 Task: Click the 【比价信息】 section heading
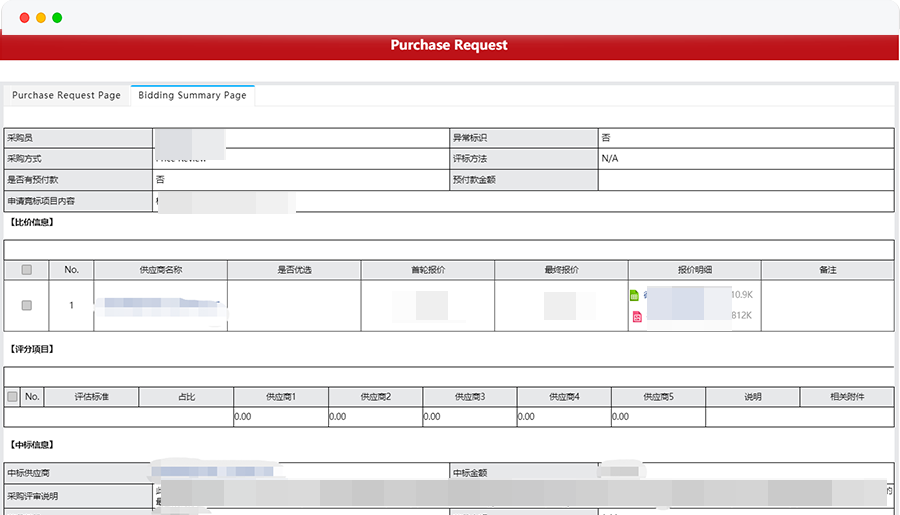32,222
